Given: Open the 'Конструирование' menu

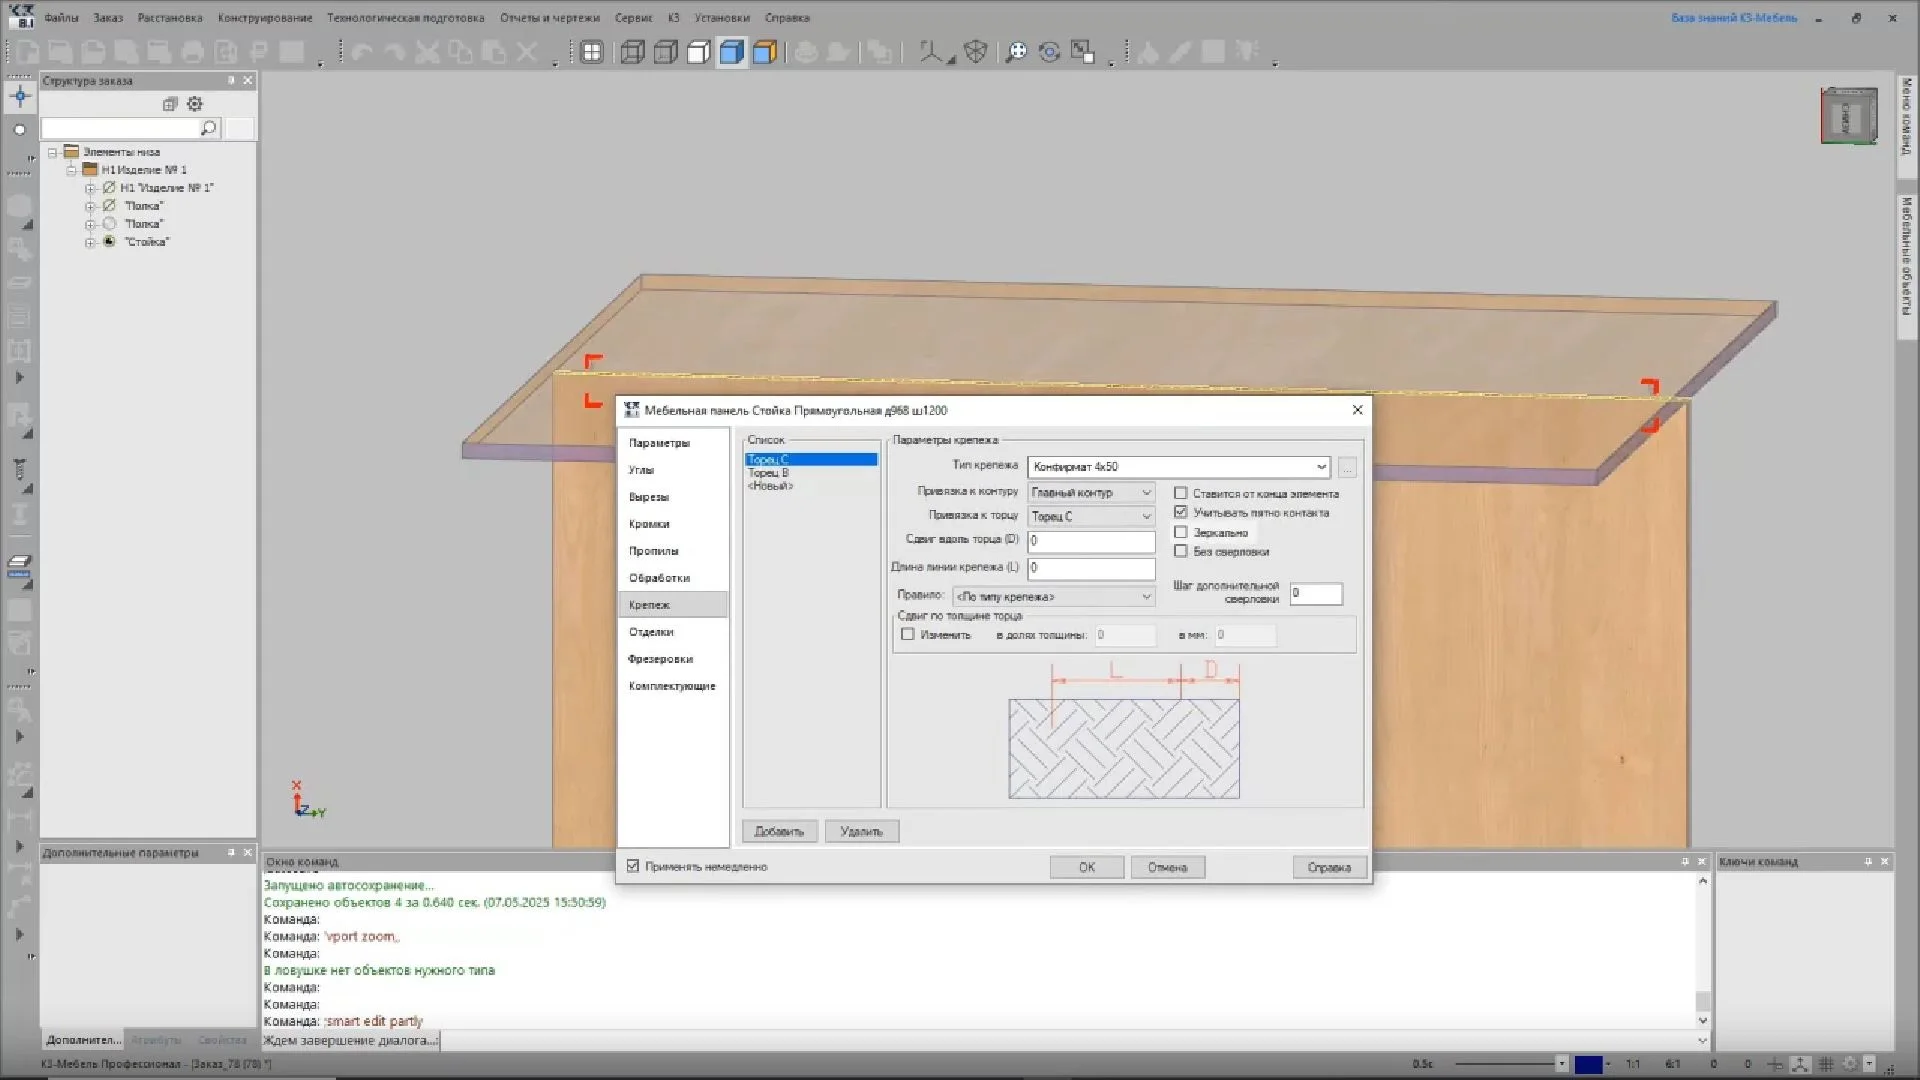Looking at the screenshot, I should (265, 18).
